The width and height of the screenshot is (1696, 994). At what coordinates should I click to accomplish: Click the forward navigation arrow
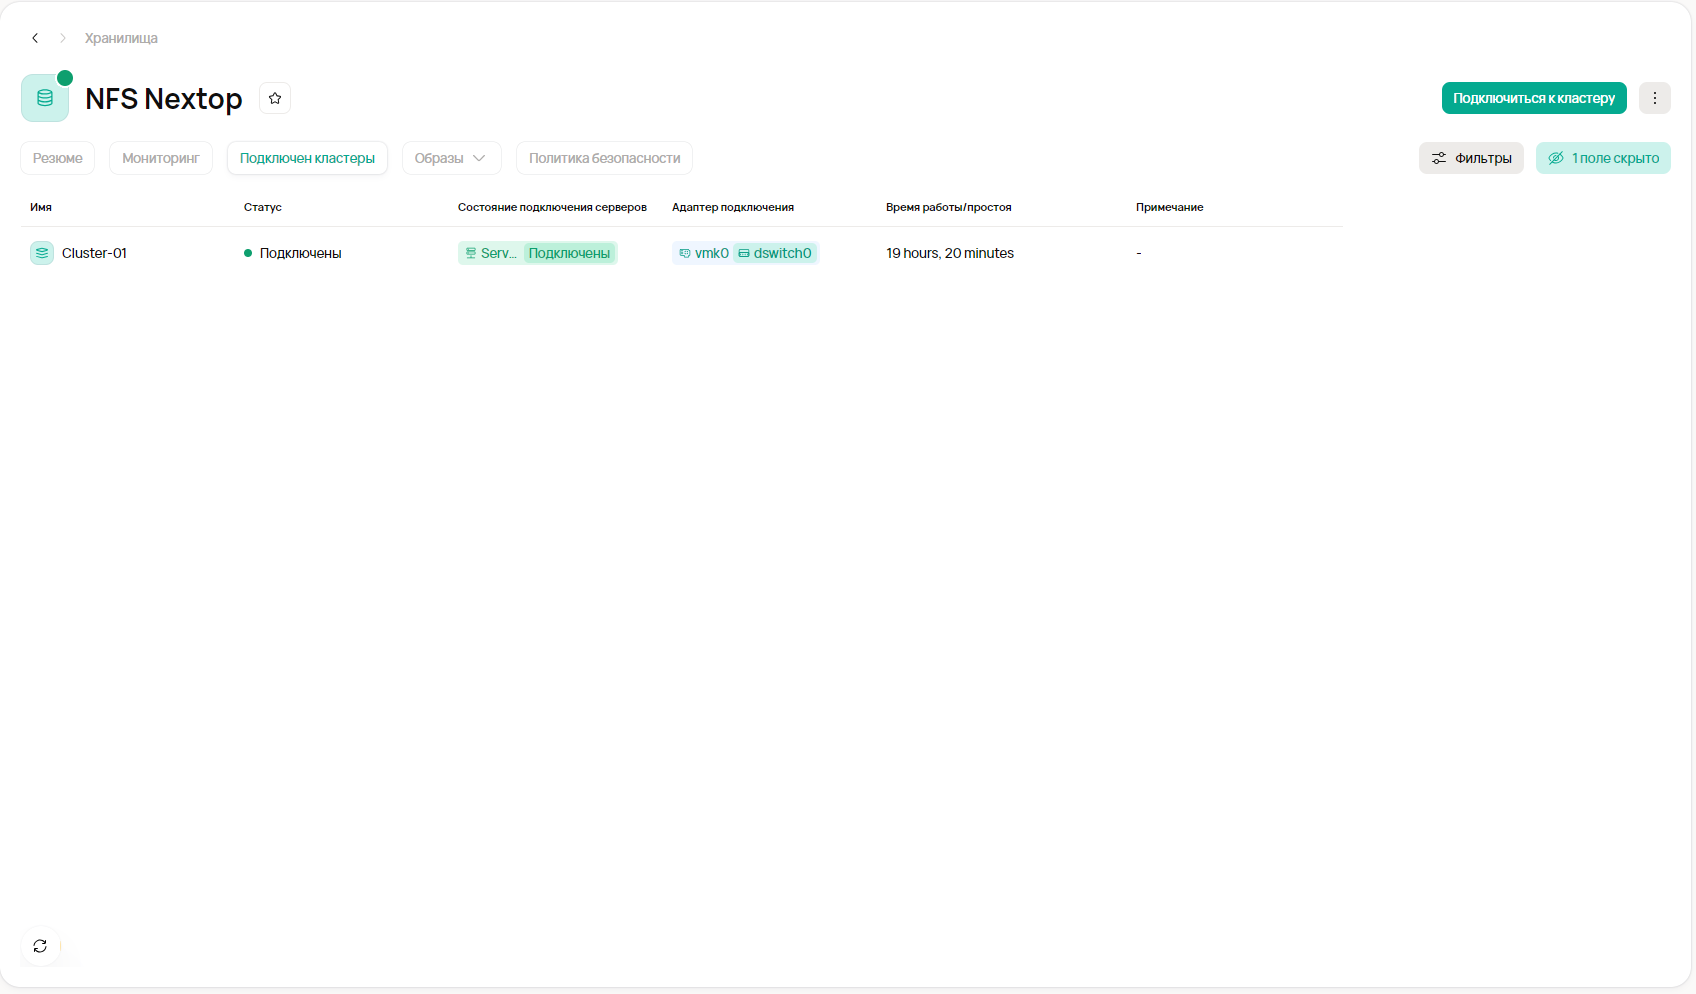tap(63, 38)
